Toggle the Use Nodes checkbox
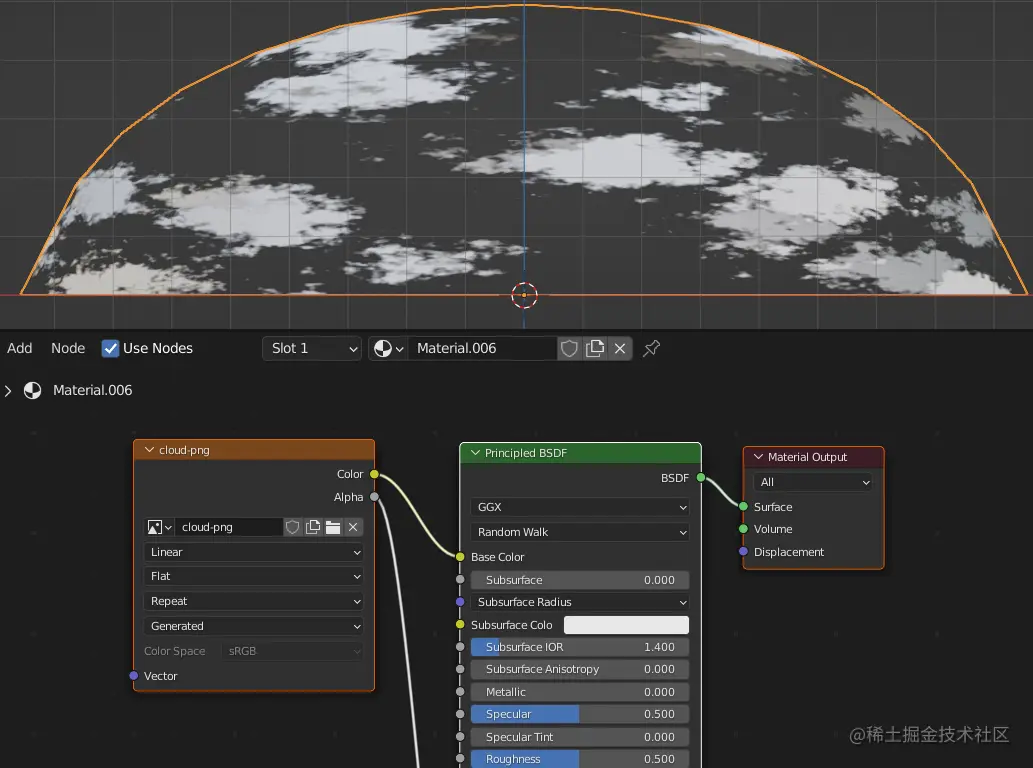 (x=111, y=348)
